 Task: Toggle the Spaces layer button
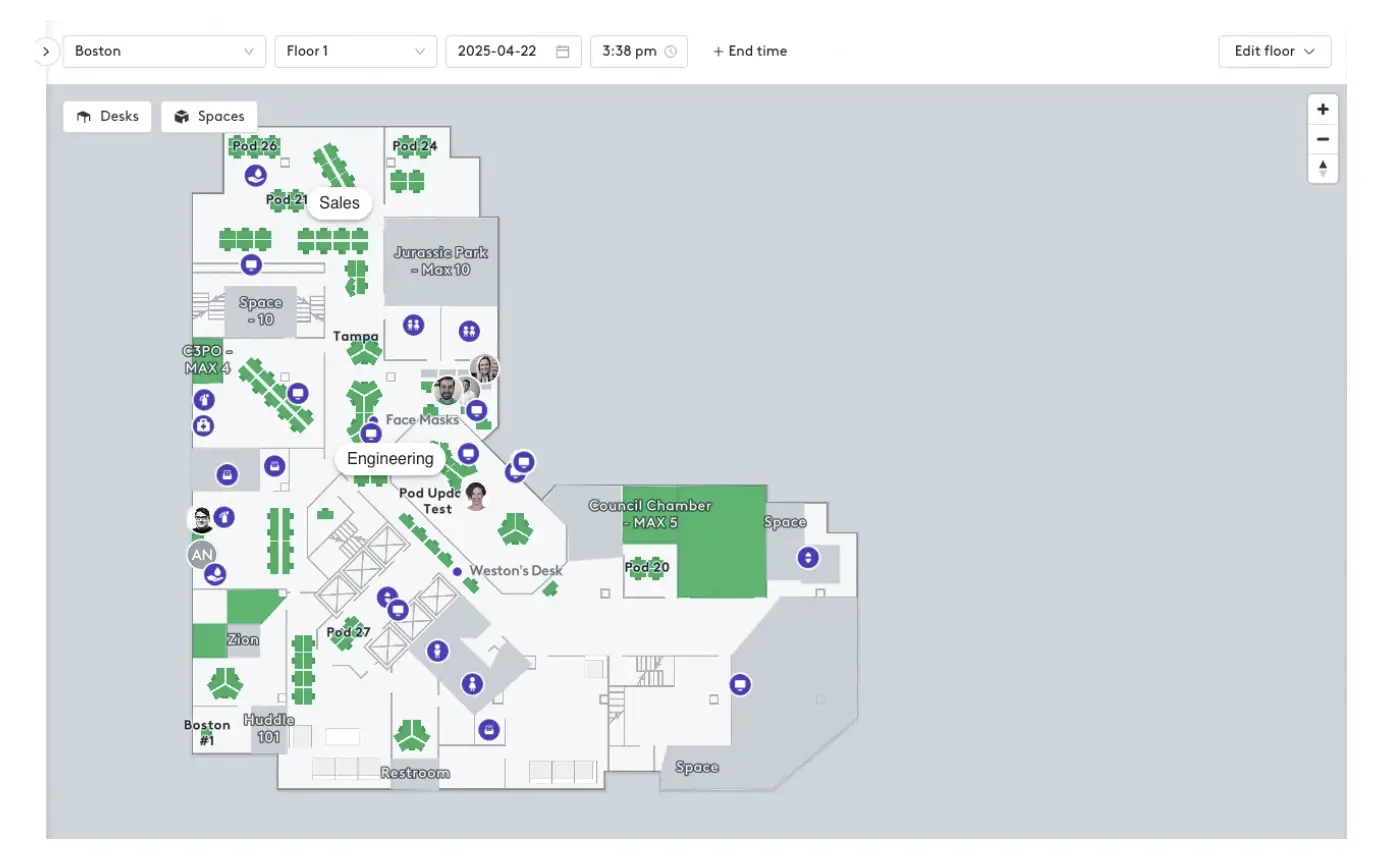[209, 116]
